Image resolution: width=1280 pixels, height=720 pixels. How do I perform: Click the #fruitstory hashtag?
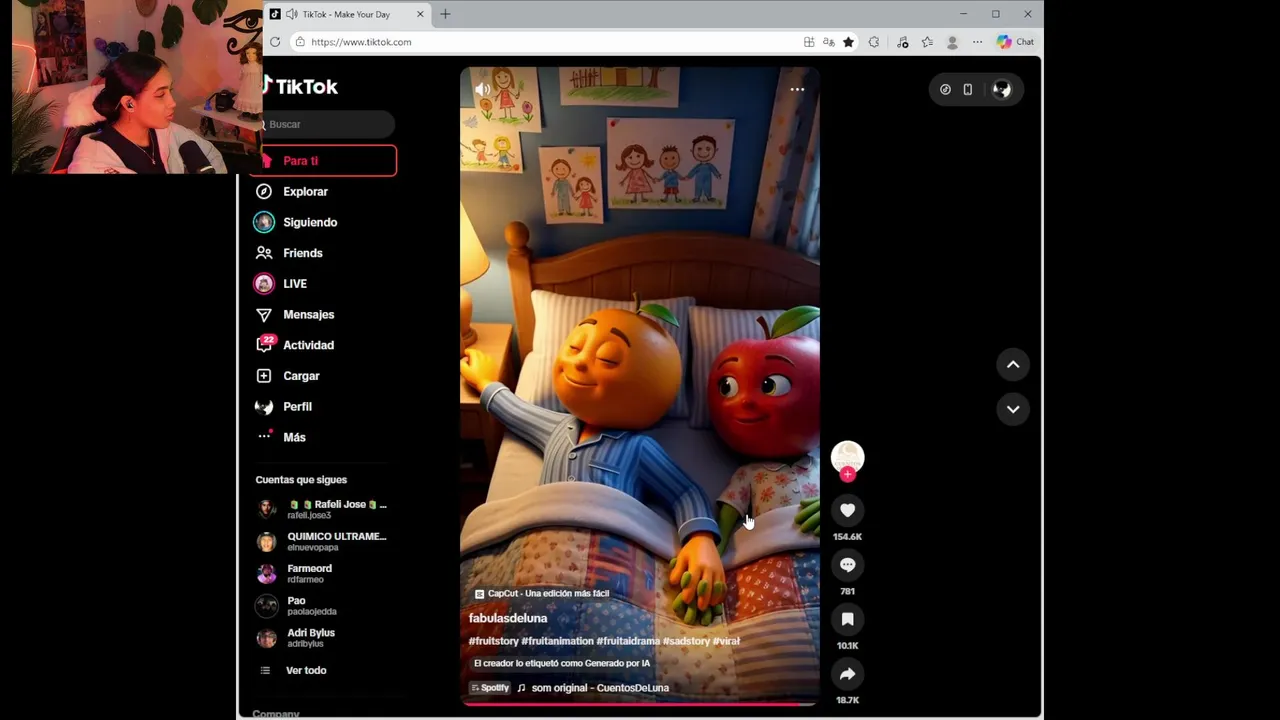click(x=493, y=641)
